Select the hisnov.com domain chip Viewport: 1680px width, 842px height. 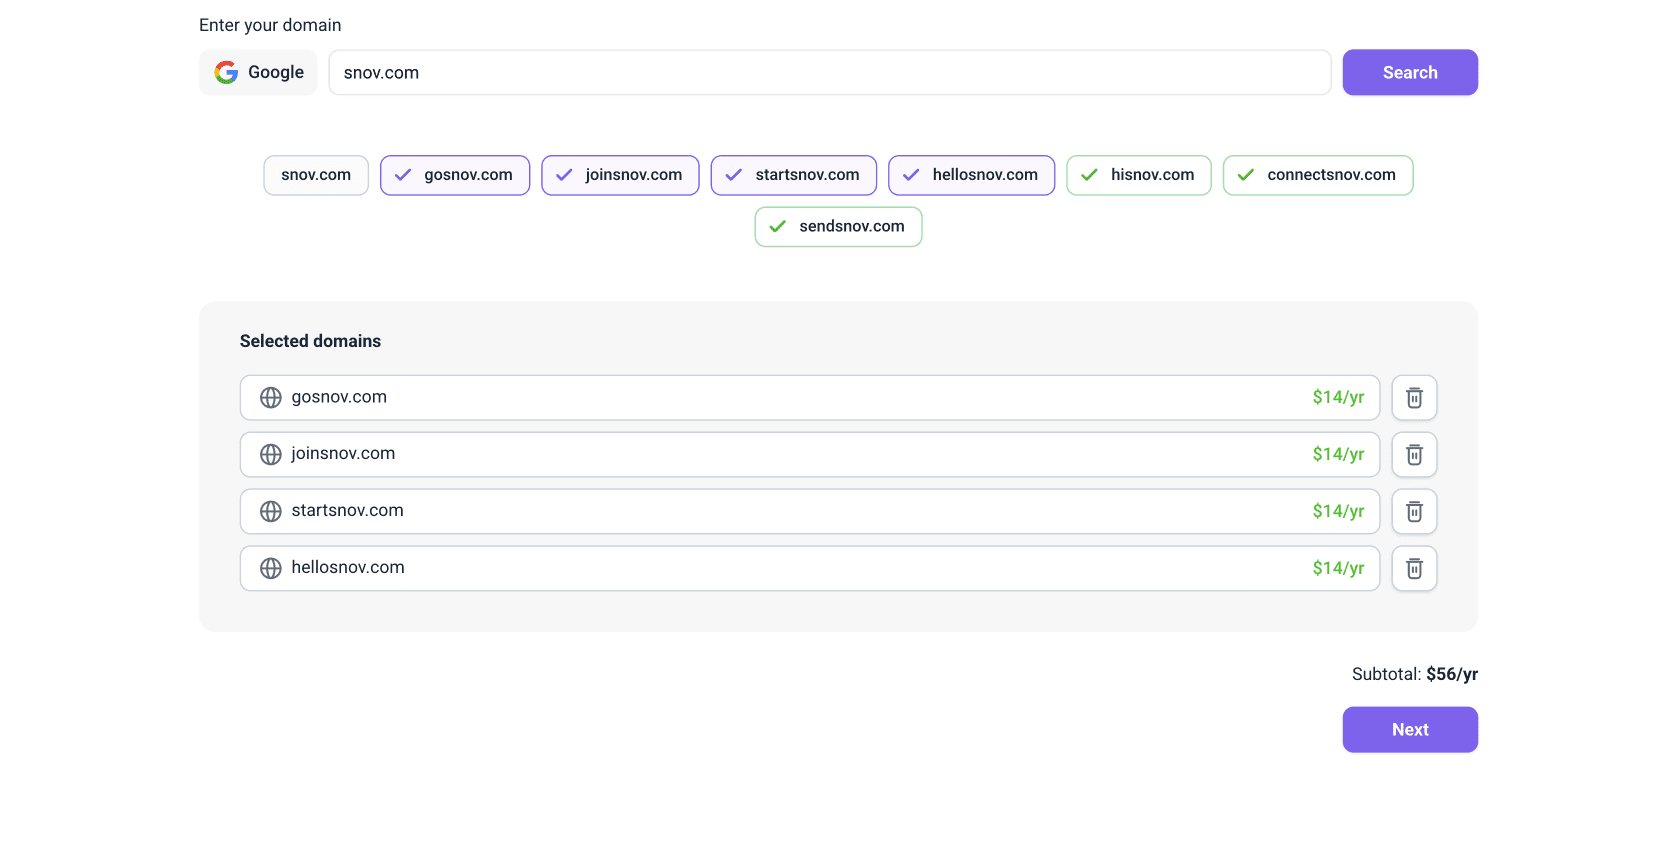1138,175
